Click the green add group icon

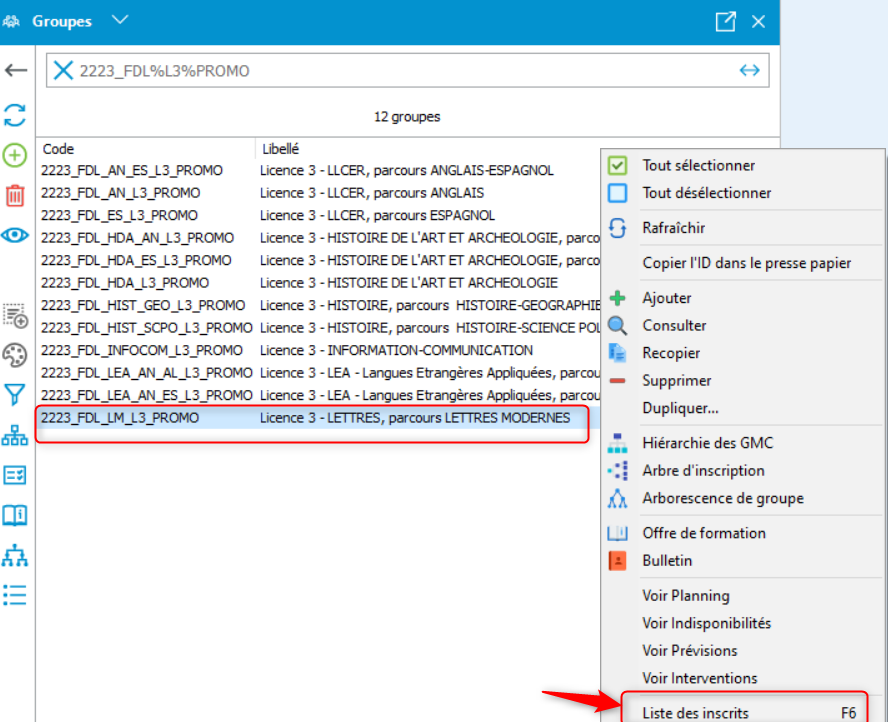tap(15, 155)
